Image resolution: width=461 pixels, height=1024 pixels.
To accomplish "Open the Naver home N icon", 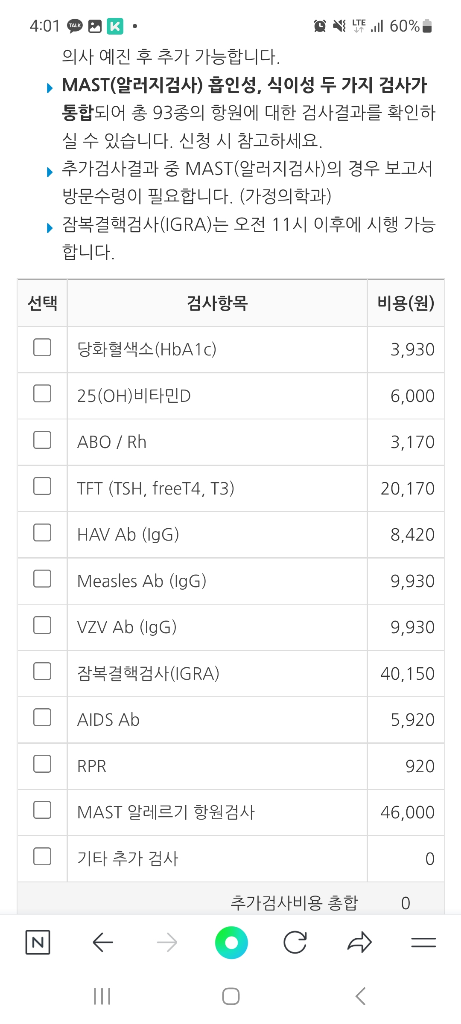I will [x=38, y=942].
